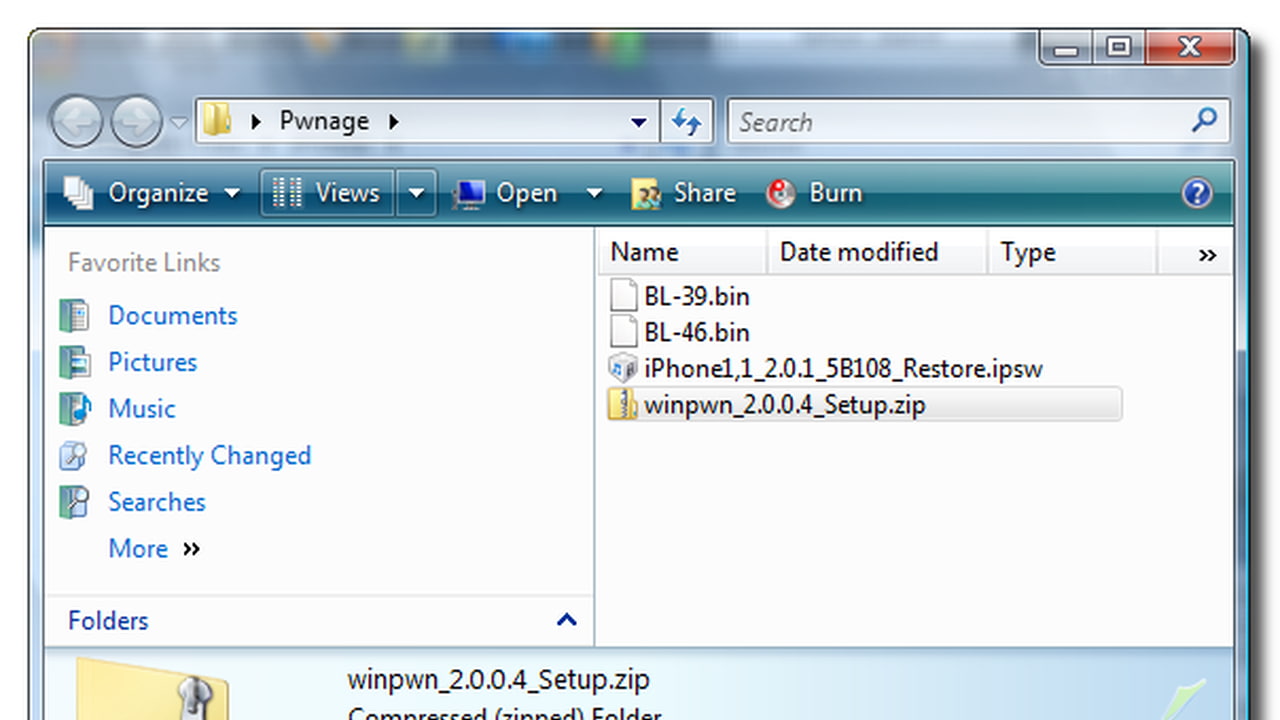1280x720 pixels.
Task: Sort files by Name column header
Action: 683,252
